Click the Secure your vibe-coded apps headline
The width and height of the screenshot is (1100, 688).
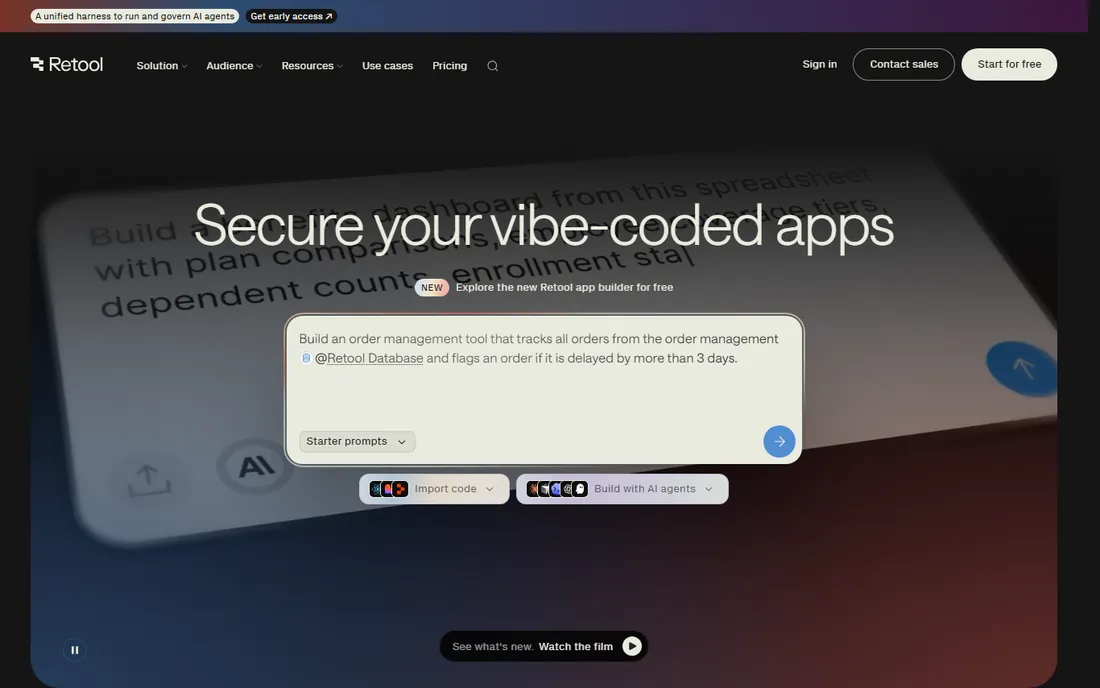click(544, 226)
